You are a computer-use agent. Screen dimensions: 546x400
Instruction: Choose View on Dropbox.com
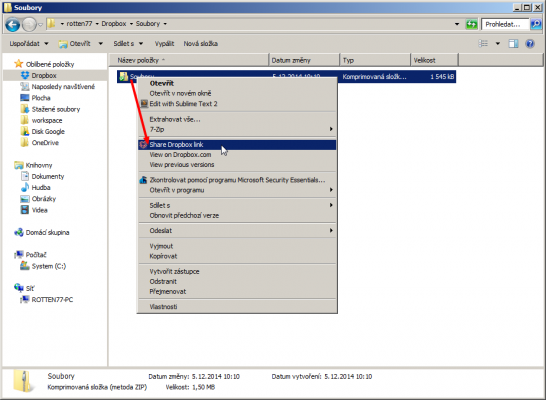(237, 155)
